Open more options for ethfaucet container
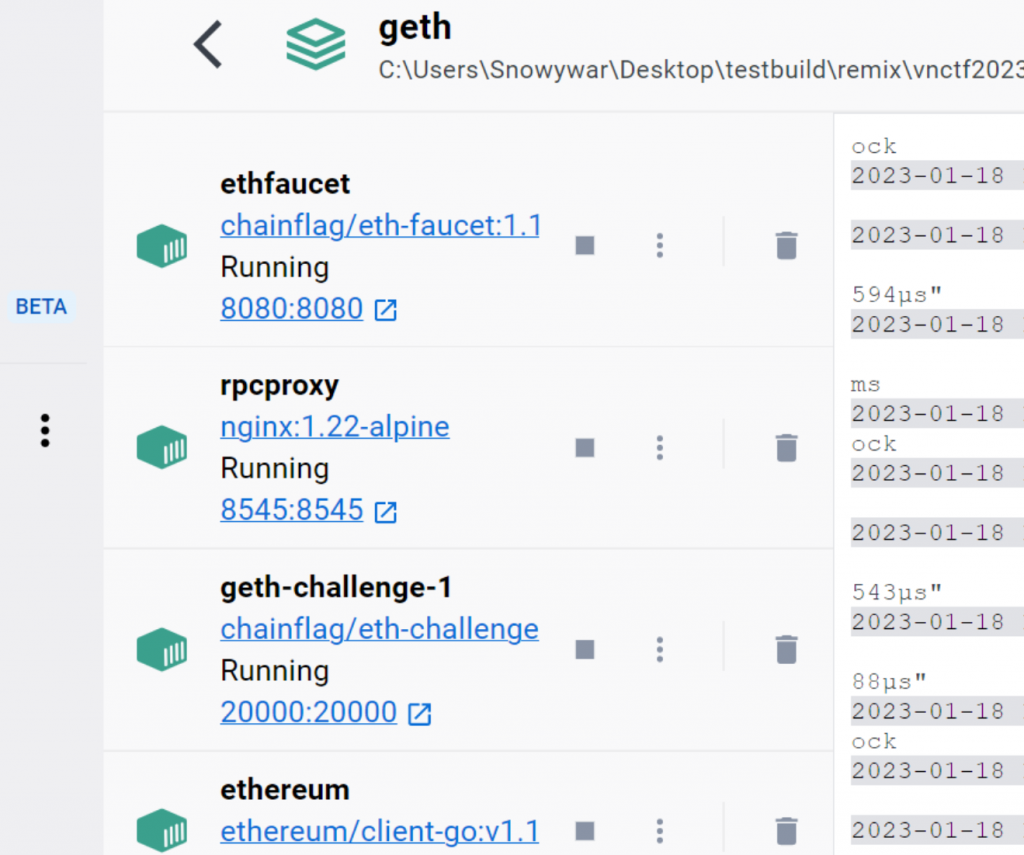 659,245
